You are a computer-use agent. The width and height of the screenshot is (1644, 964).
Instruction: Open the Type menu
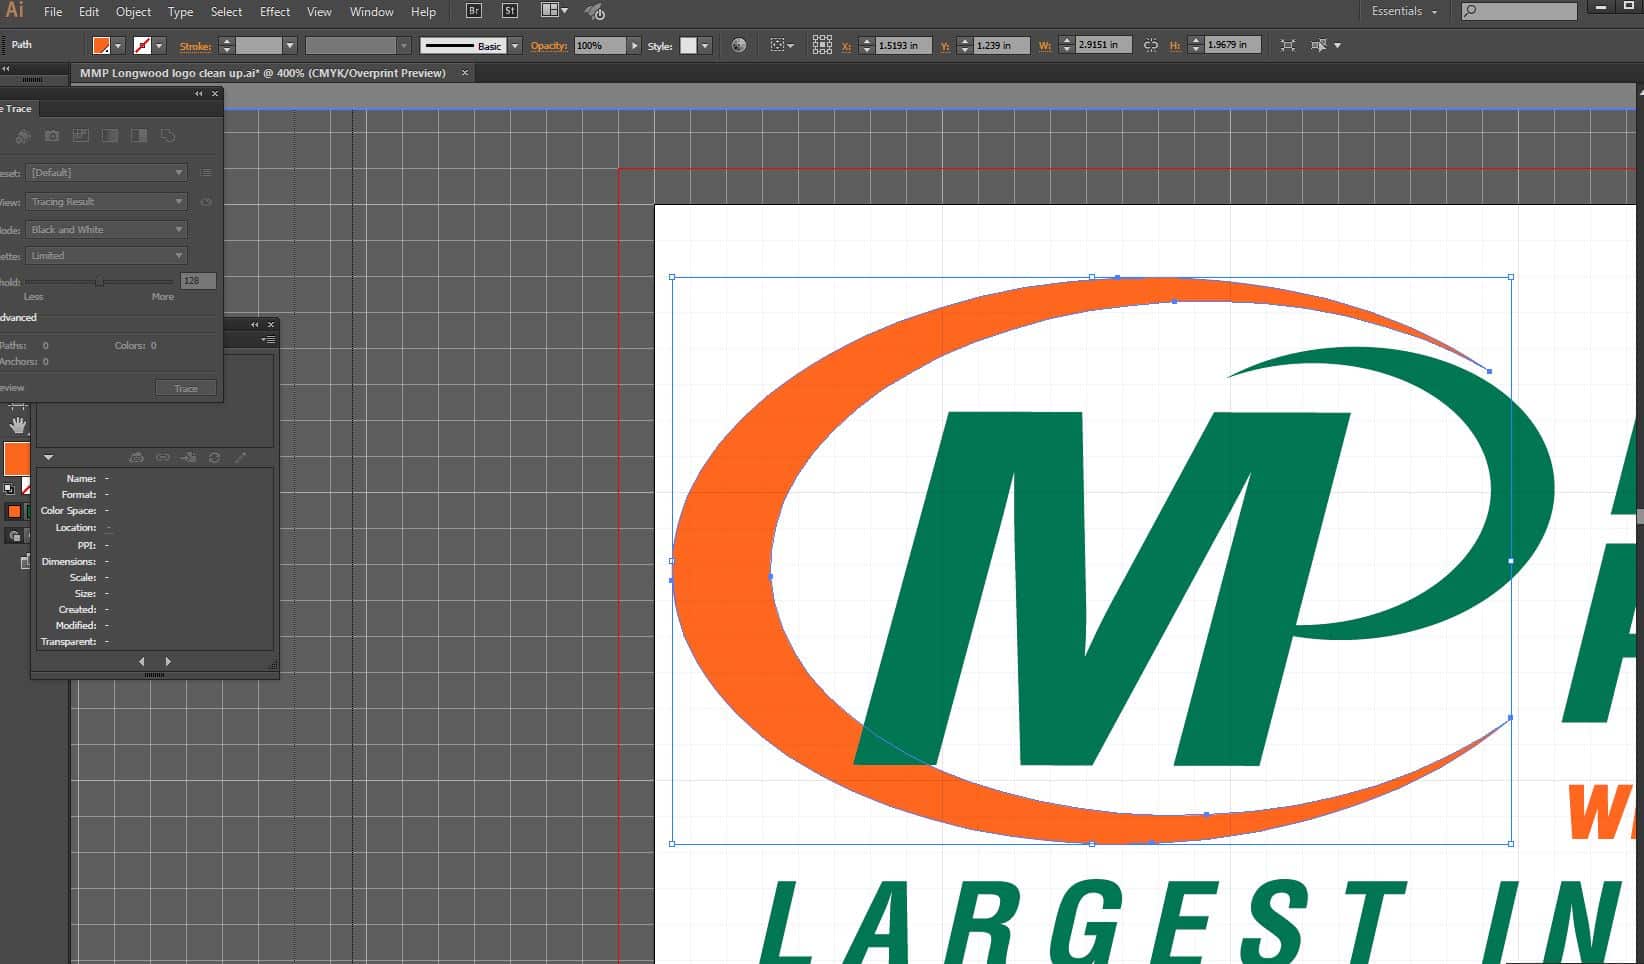[180, 12]
